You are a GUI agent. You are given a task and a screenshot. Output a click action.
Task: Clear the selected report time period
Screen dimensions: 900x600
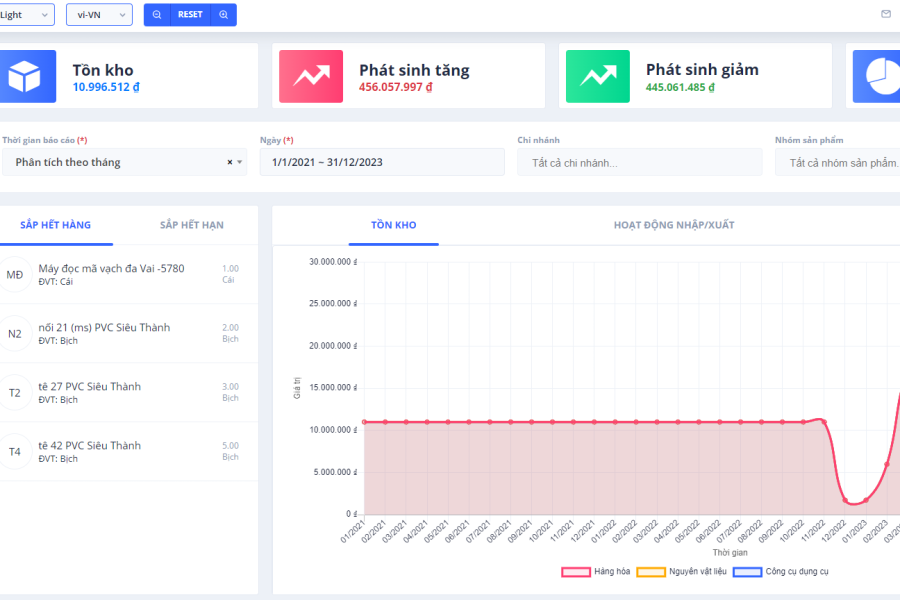tap(229, 162)
